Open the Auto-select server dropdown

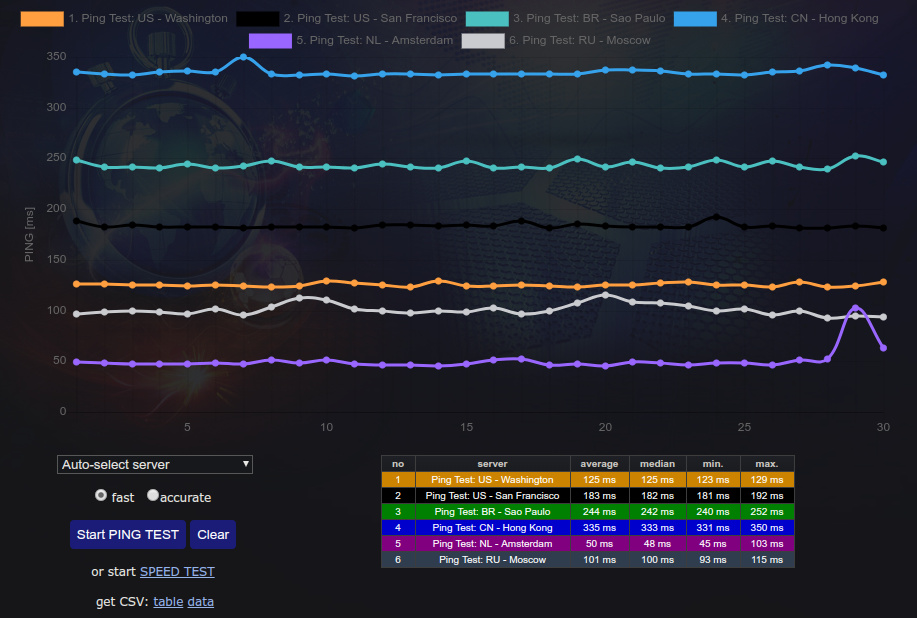[155, 464]
